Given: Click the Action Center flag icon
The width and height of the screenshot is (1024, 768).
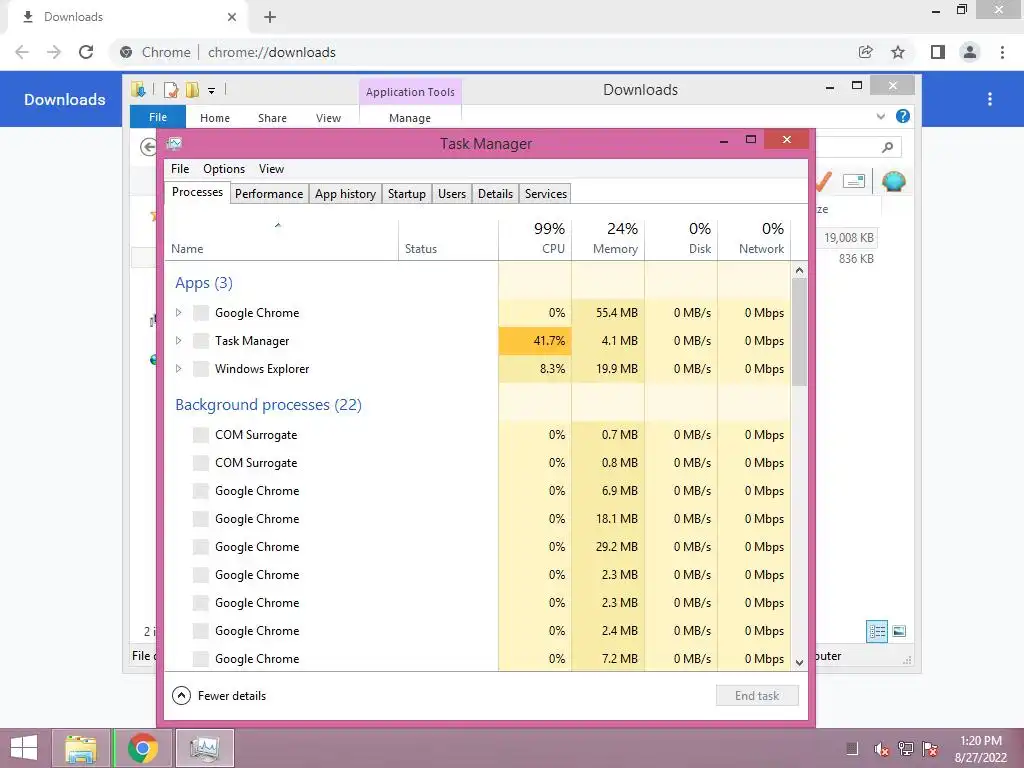Looking at the screenshot, I should (x=930, y=748).
